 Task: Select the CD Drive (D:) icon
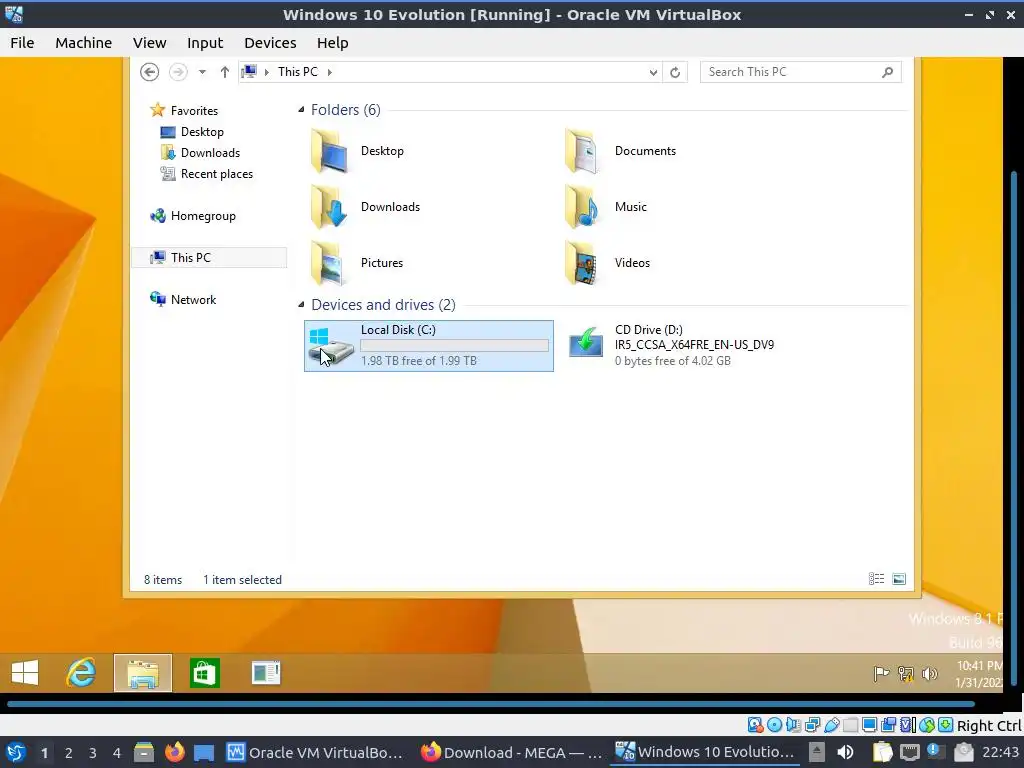[x=585, y=342]
